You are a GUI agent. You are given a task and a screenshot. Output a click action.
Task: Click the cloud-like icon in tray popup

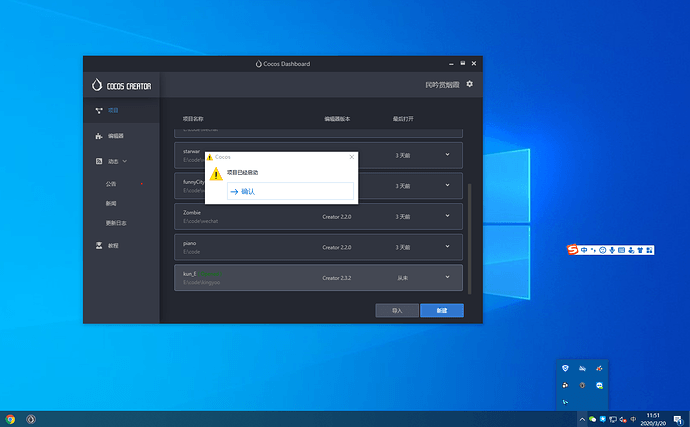click(x=582, y=368)
